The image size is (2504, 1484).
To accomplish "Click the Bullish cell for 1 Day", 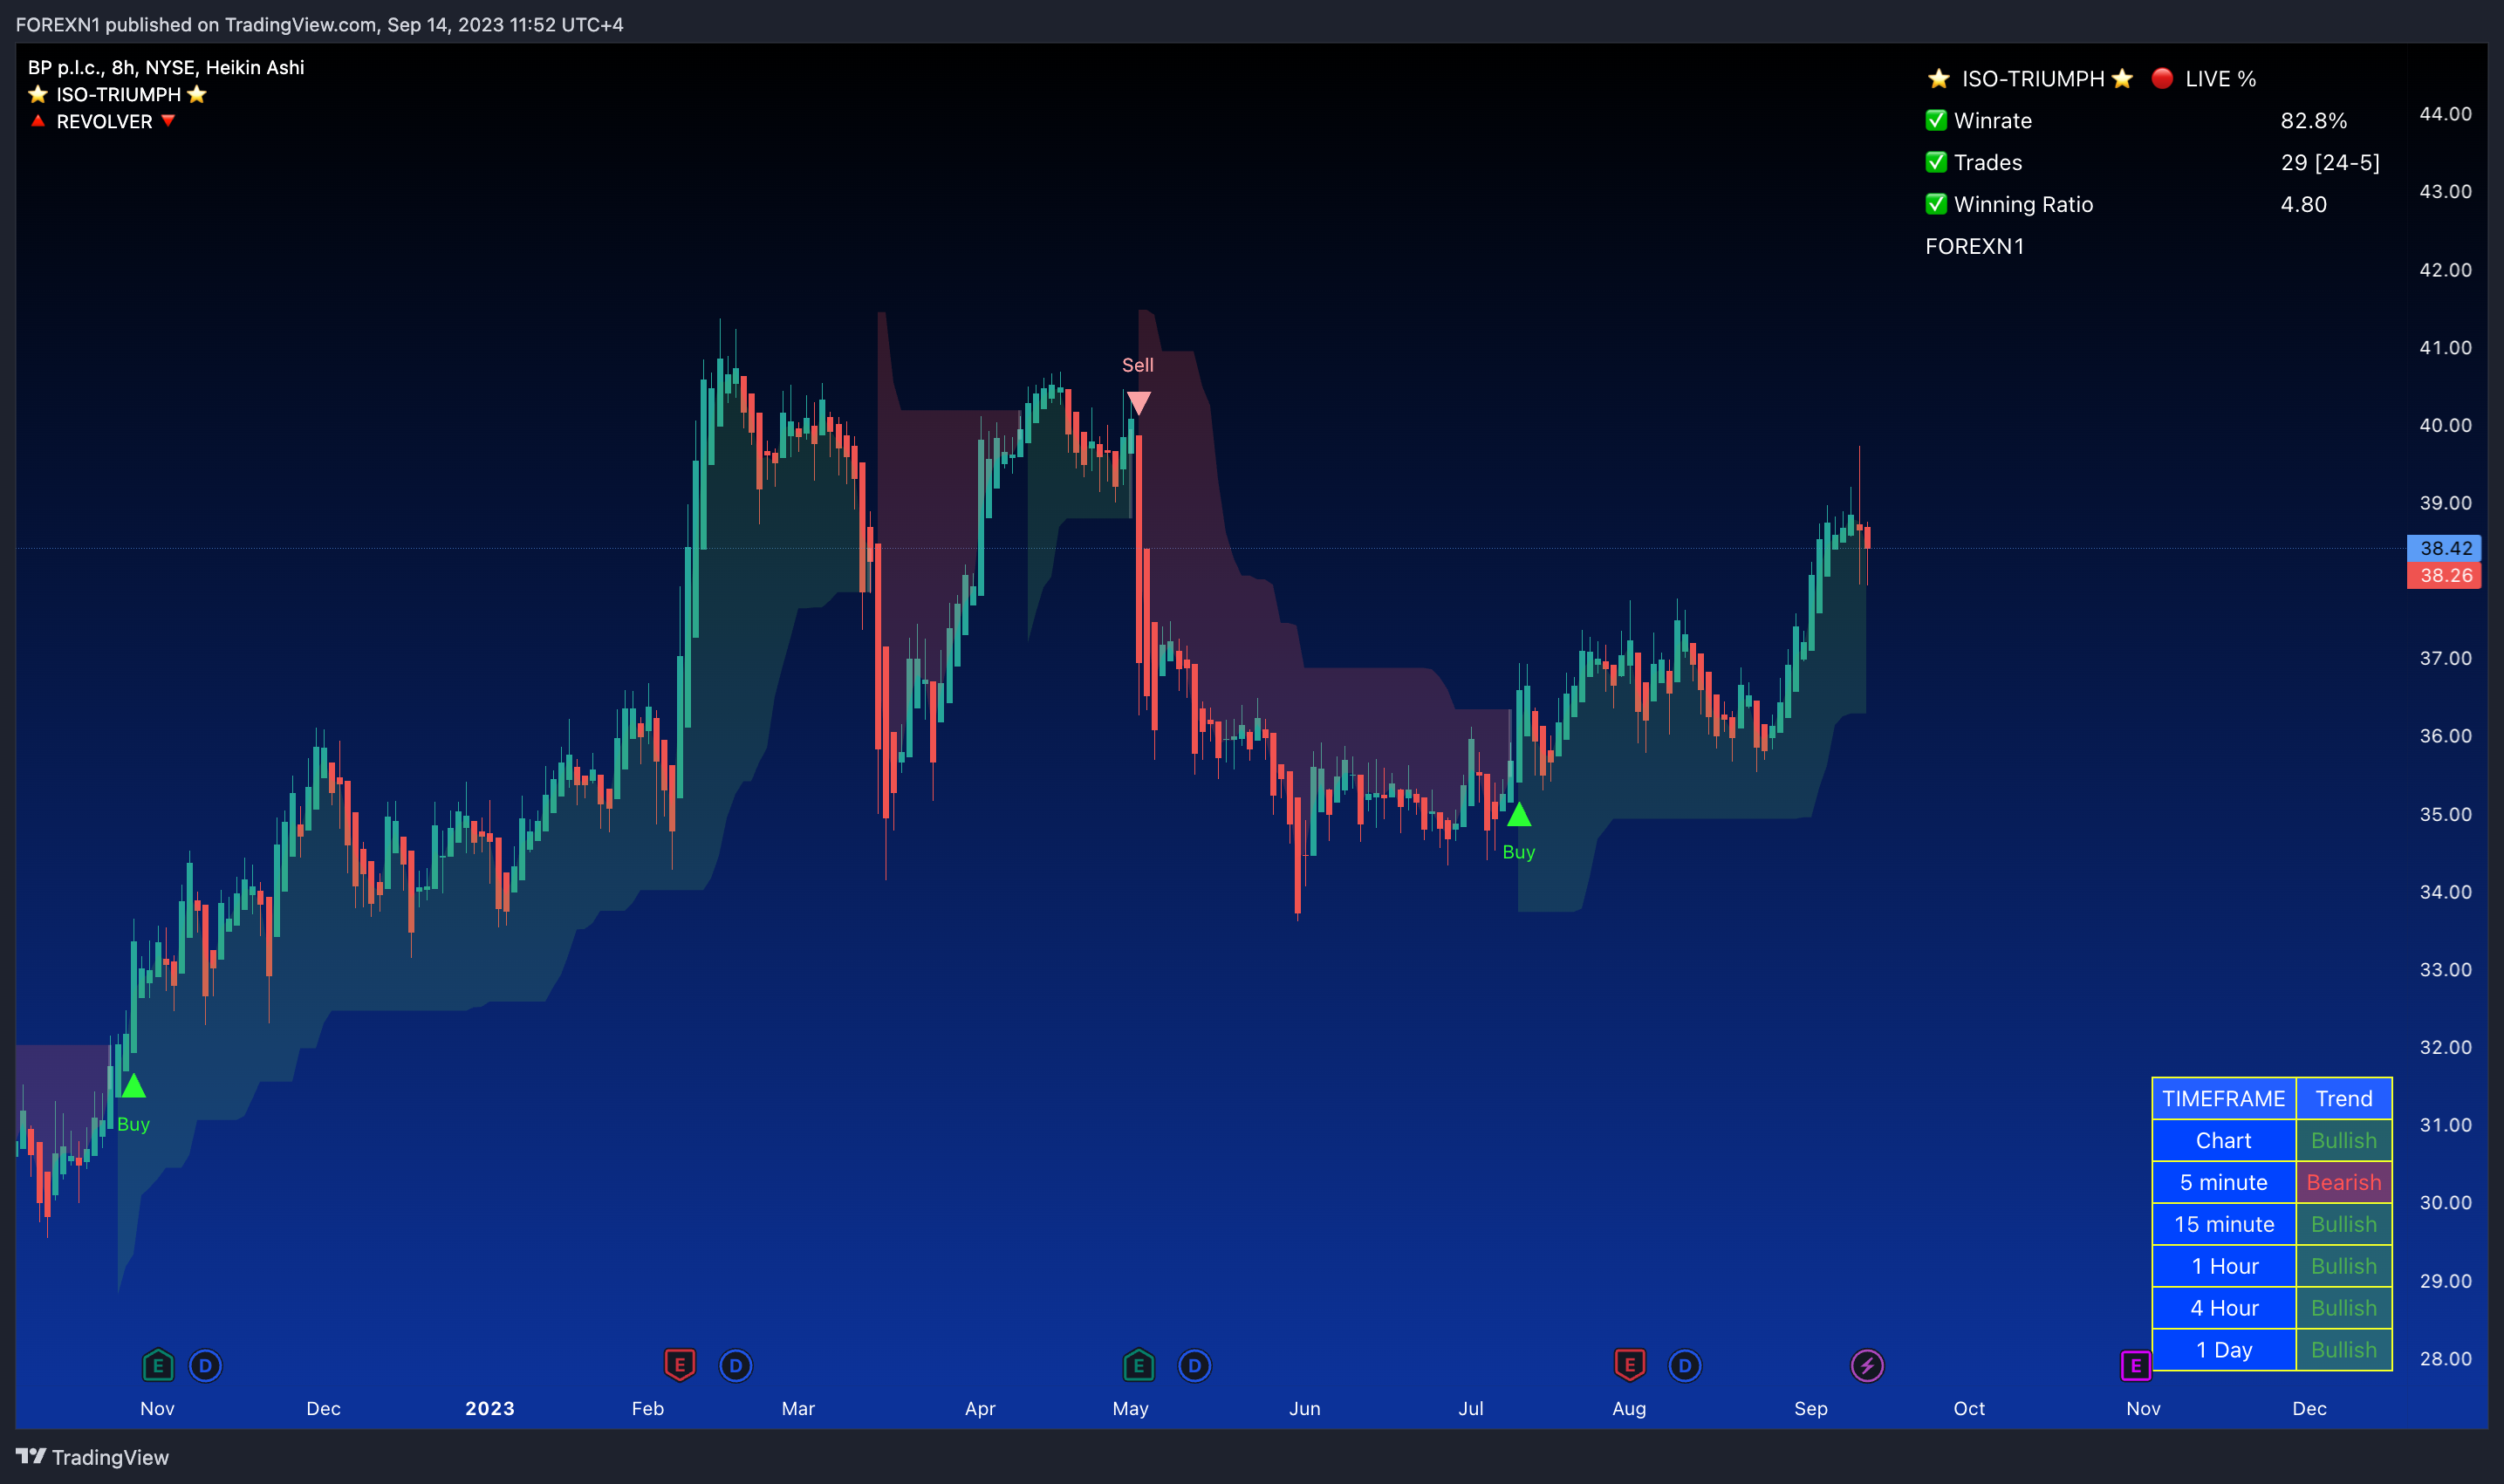I will coord(2343,1350).
